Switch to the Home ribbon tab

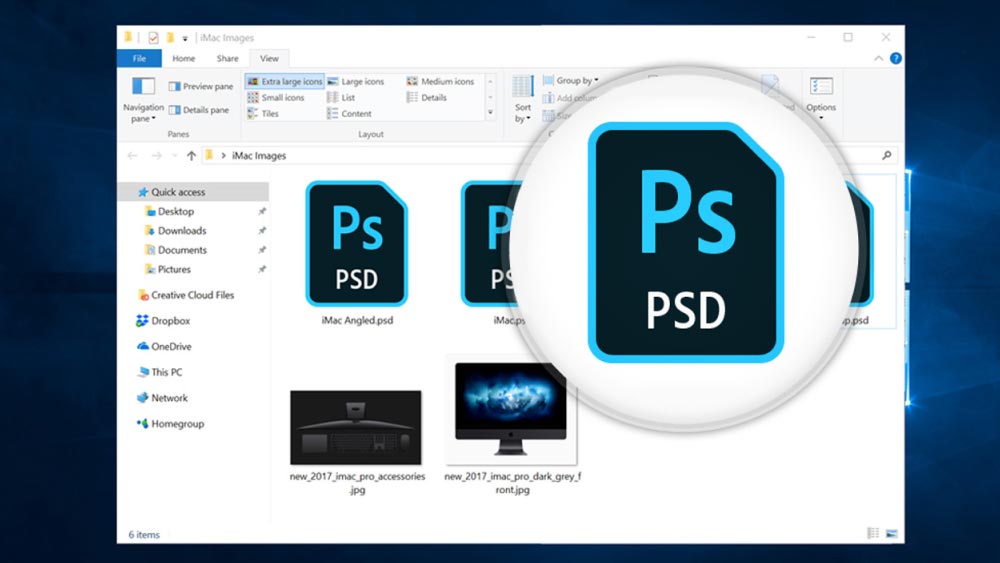pos(184,58)
